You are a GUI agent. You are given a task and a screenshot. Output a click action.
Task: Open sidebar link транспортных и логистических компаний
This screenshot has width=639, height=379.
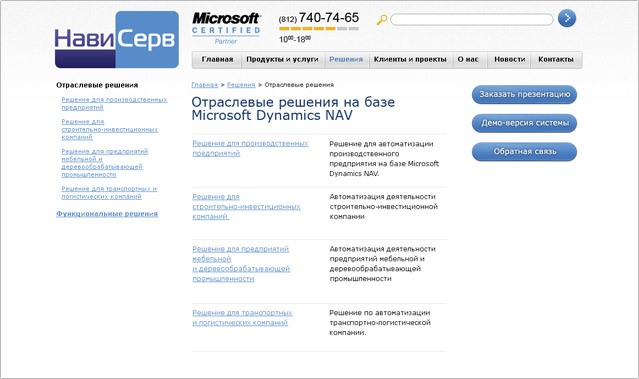[109, 192]
